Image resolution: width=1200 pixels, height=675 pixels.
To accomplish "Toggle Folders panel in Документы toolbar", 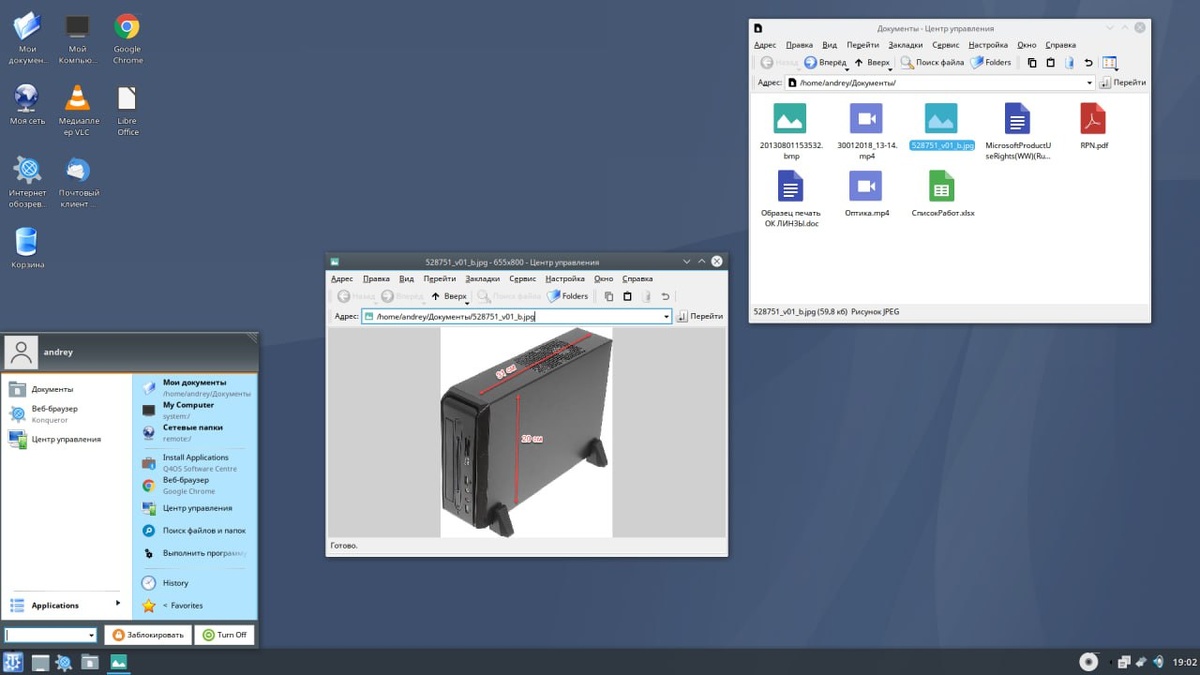I will [x=991, y=63].
